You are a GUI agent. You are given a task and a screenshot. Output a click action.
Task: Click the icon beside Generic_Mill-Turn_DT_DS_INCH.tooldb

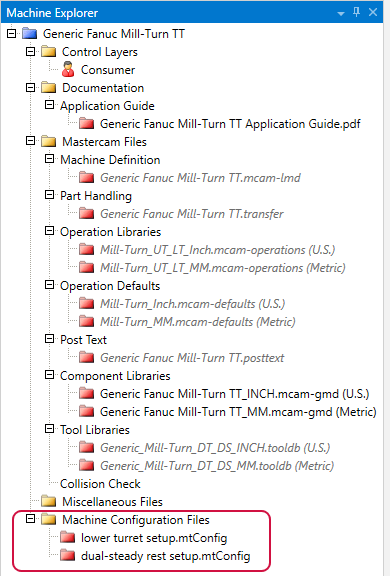(87, 447)
